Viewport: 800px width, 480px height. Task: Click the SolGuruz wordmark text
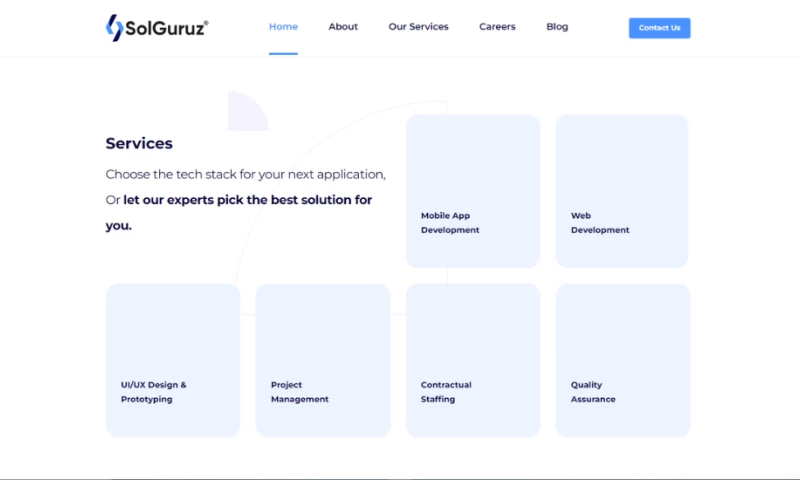click(x=164, y=29)
